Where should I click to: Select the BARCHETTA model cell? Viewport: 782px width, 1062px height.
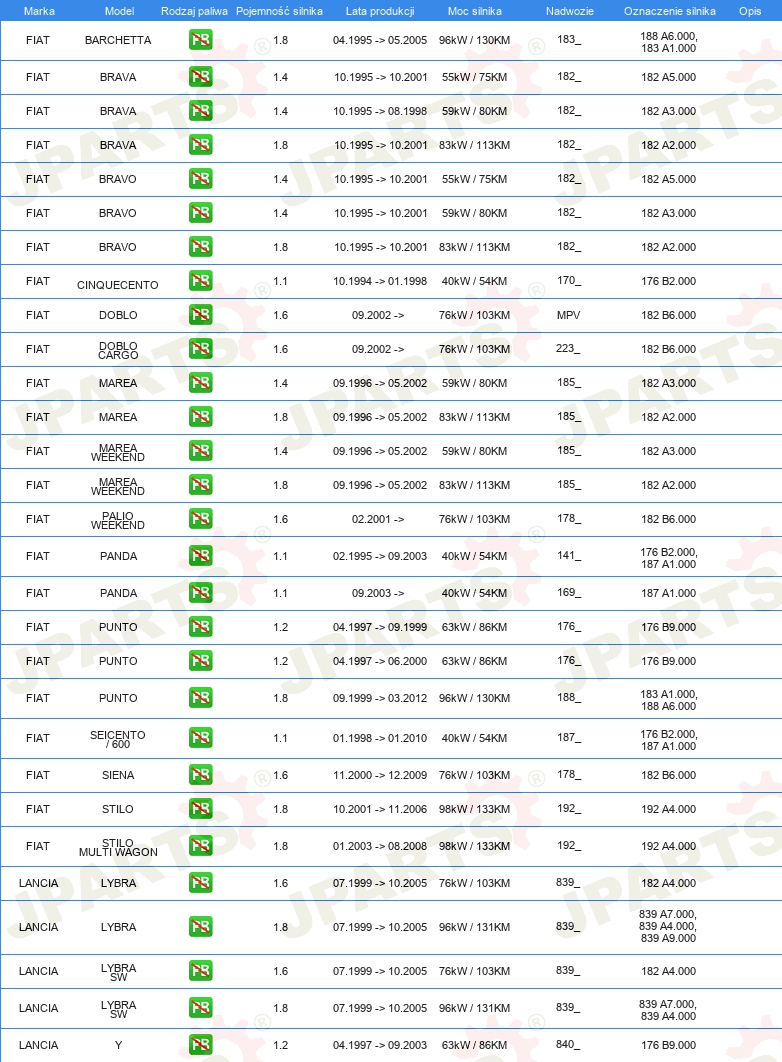tap(118, 40)
